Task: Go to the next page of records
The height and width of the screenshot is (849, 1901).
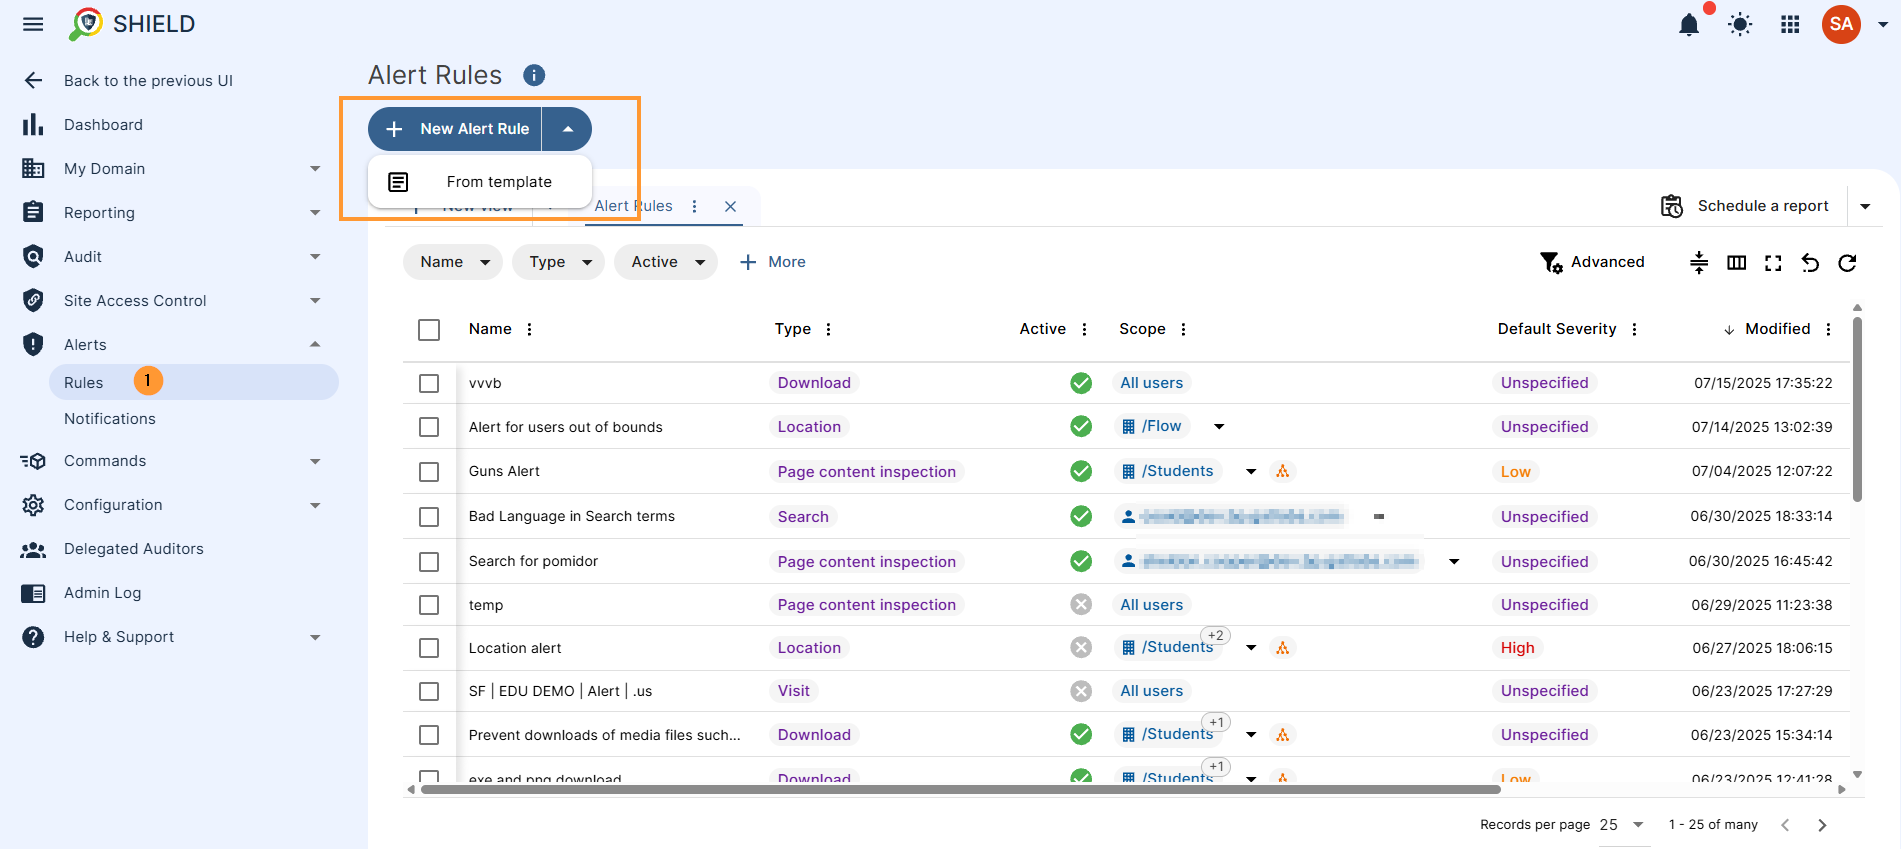Action: pos(1822,825)
